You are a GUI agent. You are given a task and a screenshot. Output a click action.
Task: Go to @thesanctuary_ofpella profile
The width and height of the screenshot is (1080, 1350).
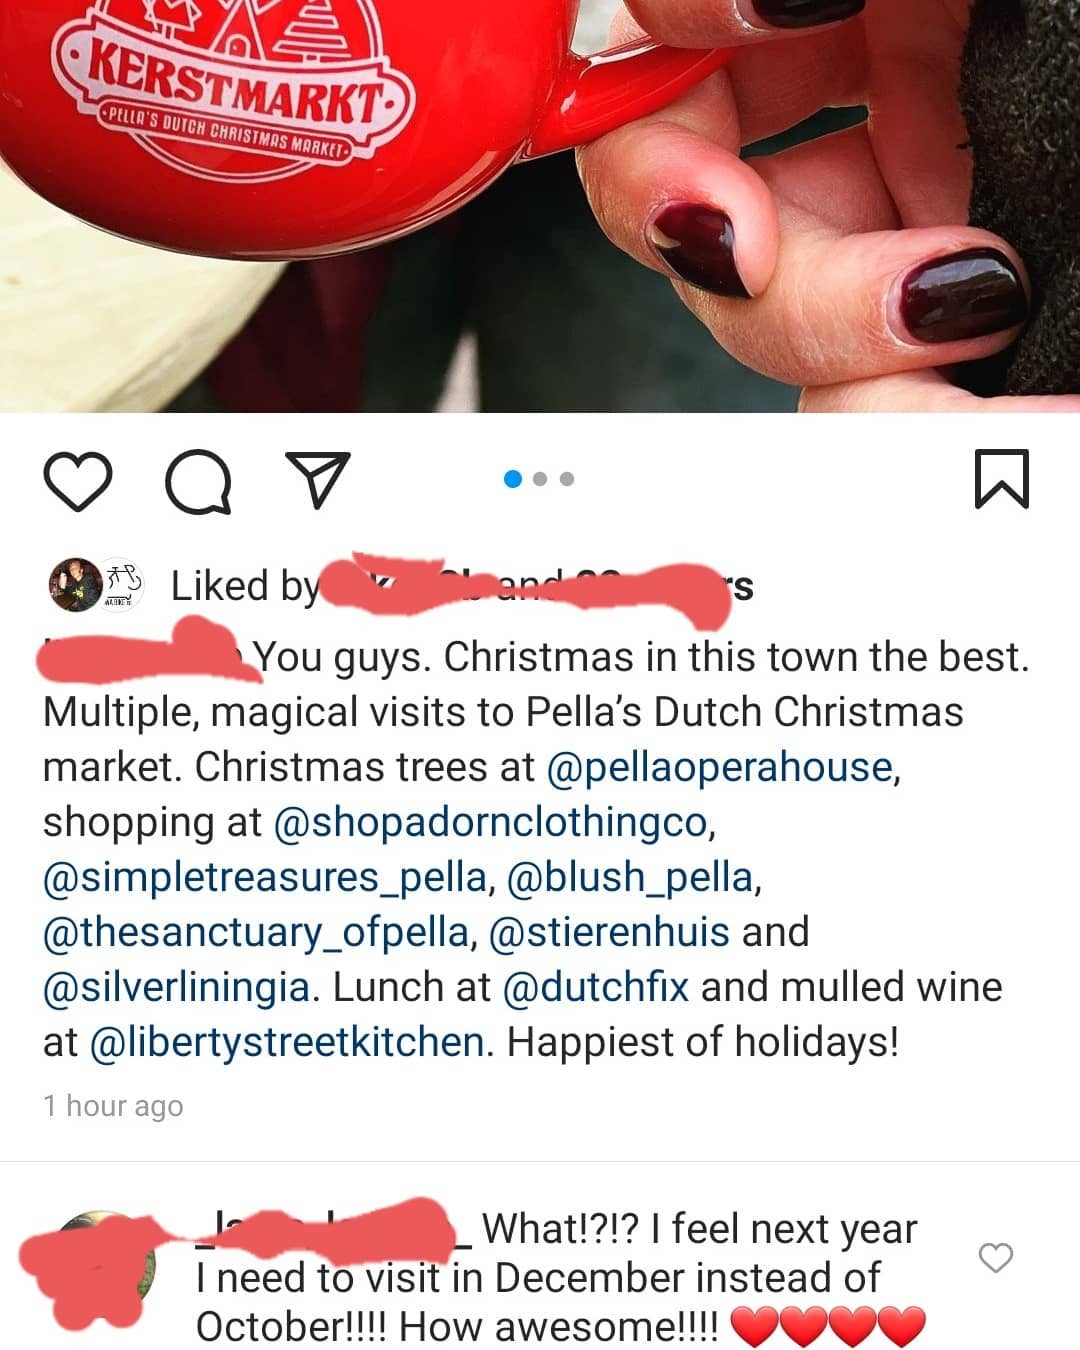click(x=255, y=932)
